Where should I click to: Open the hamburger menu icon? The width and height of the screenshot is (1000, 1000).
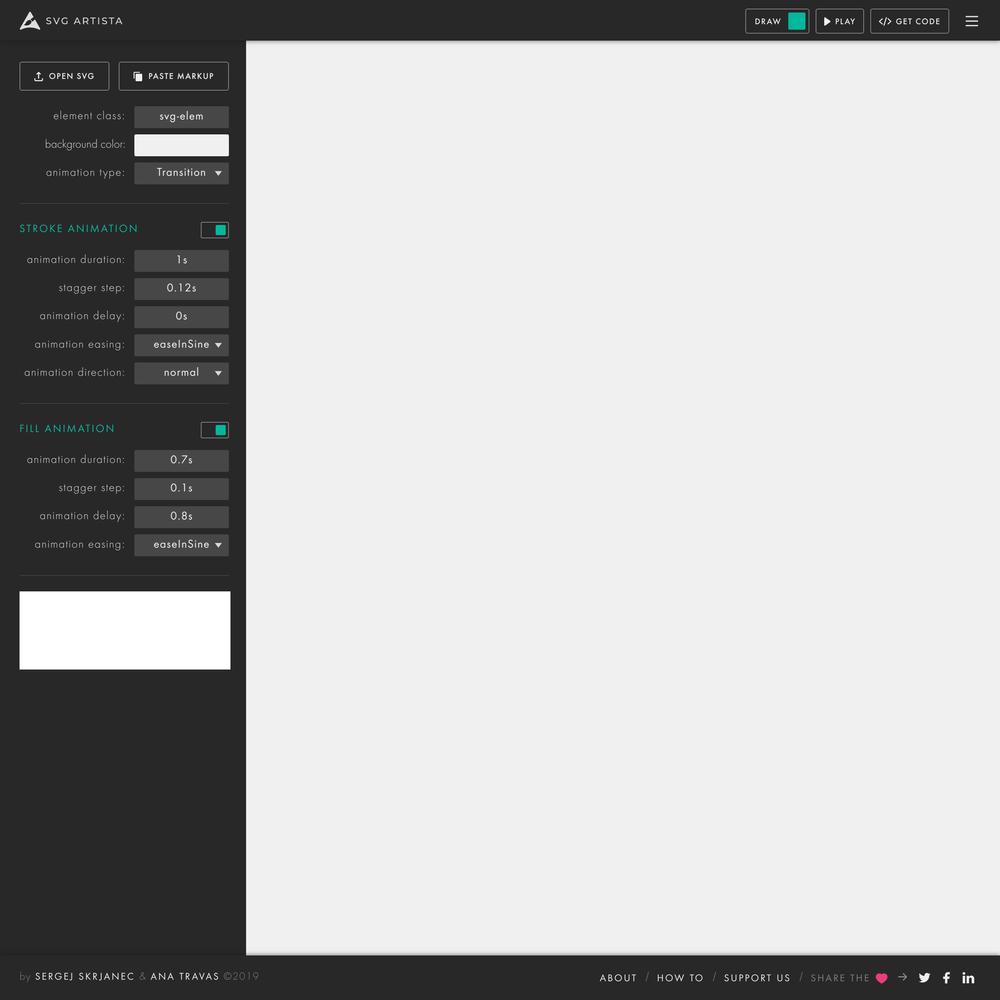click(971, 21)
